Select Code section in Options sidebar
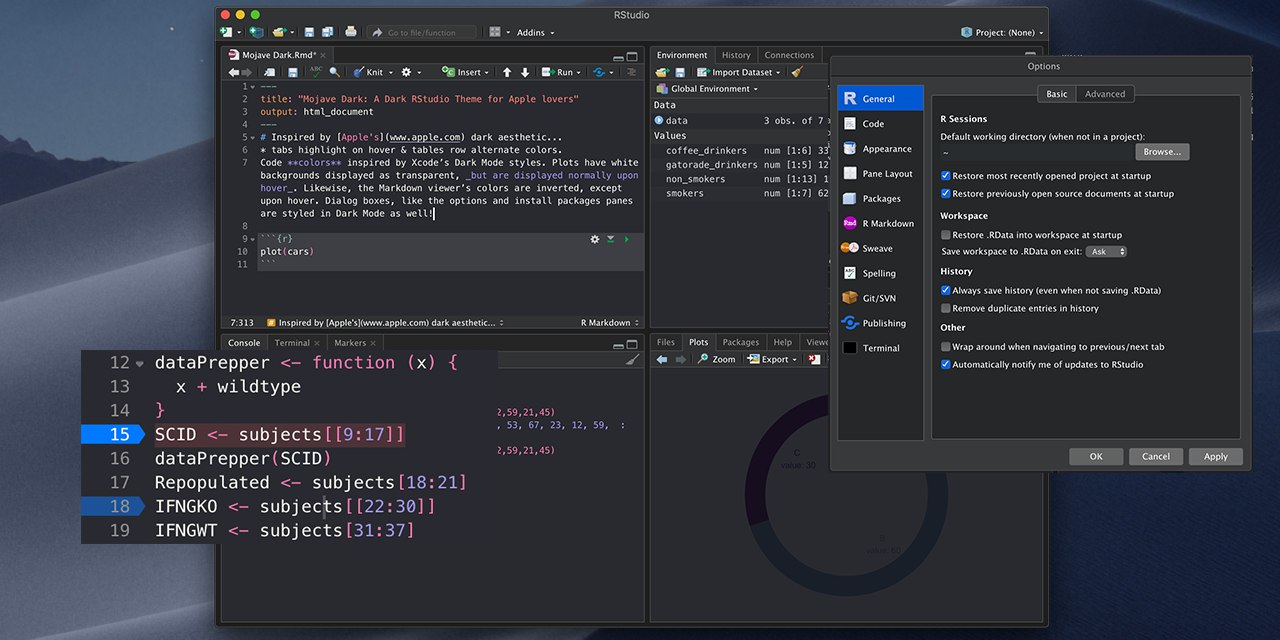The height and width of the screenshot is (640, 1280). (x=880, y=124)
